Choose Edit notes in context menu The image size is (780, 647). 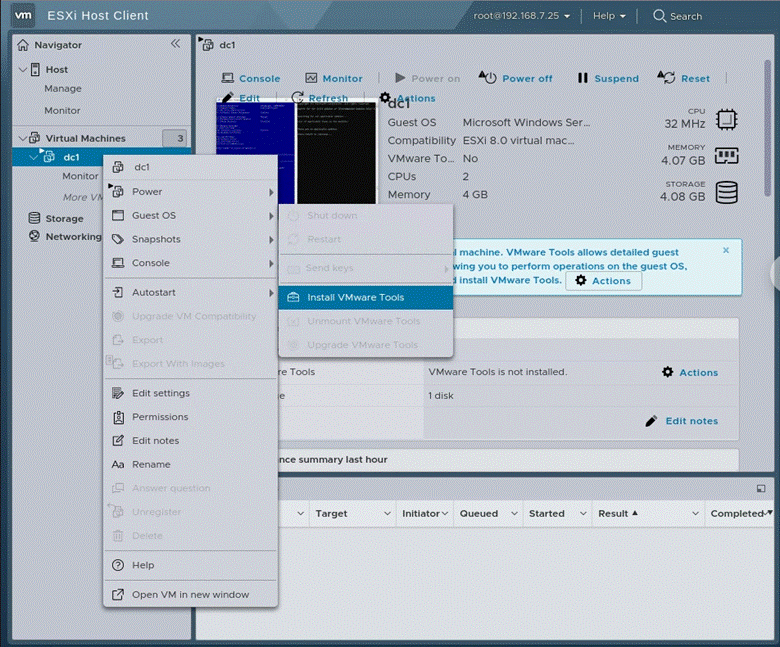190,441
